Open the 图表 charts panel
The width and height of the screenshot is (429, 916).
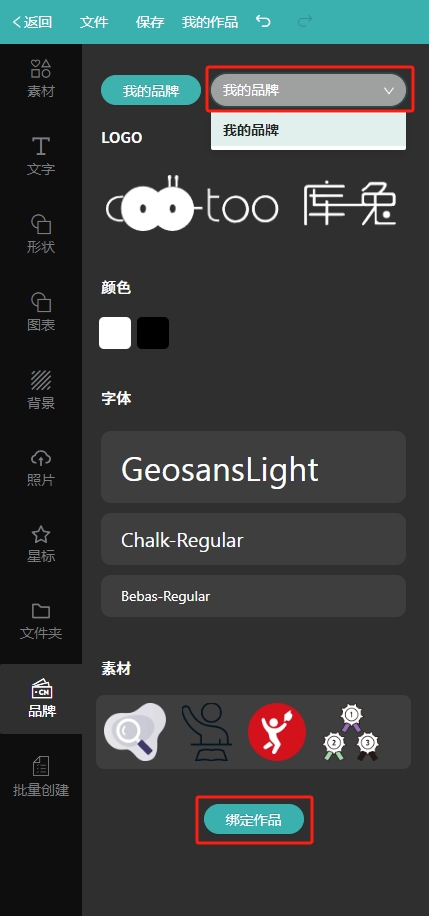tap(41, 312)
